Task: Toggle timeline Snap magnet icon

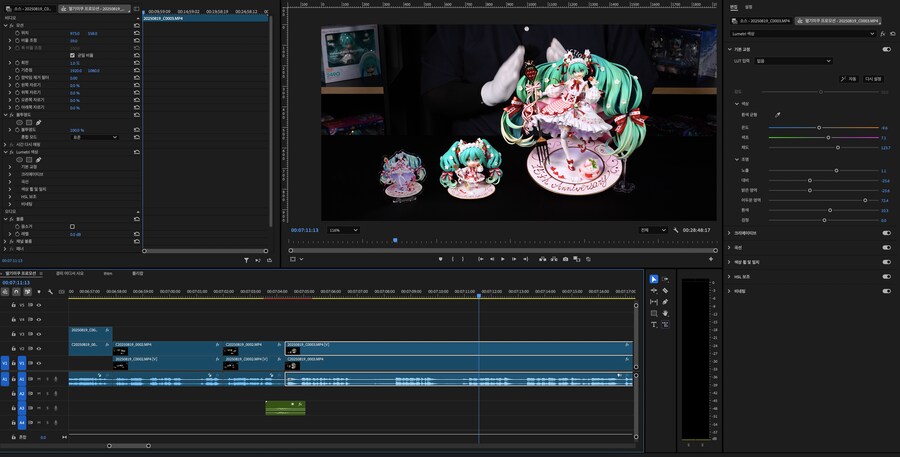Action: (16, 292)
